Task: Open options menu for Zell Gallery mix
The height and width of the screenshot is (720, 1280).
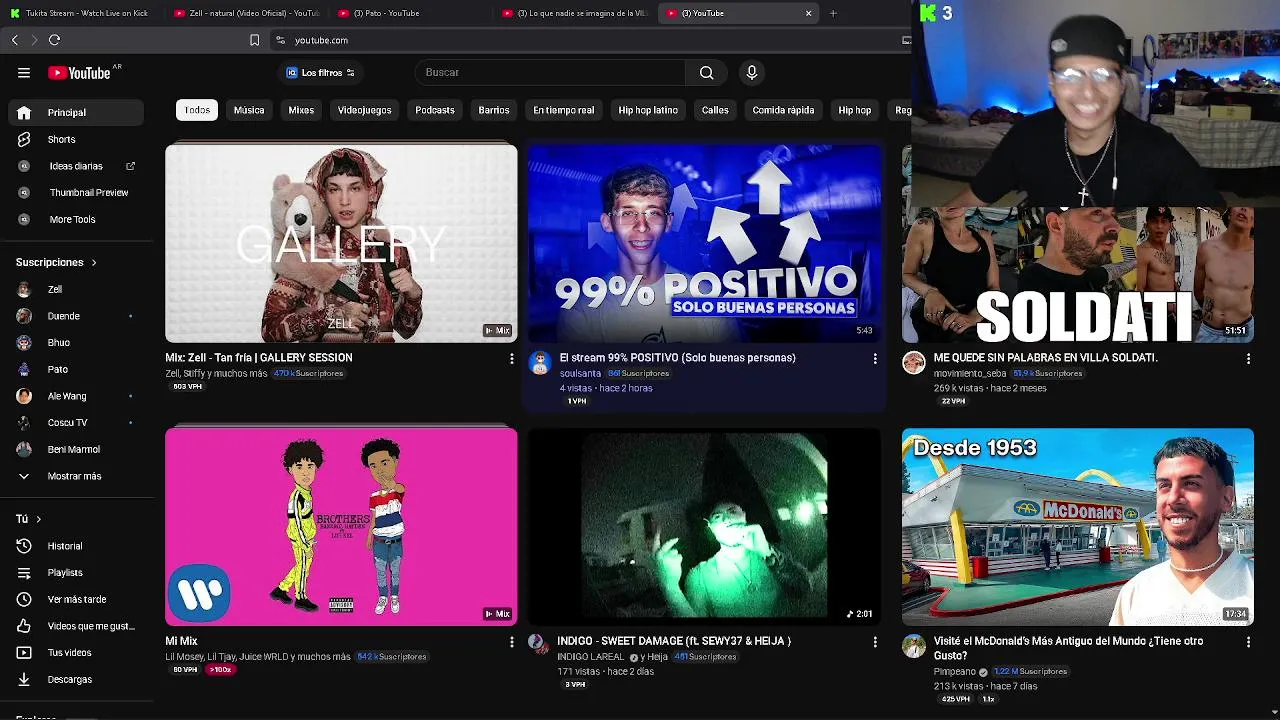Action: pos(511,358)
